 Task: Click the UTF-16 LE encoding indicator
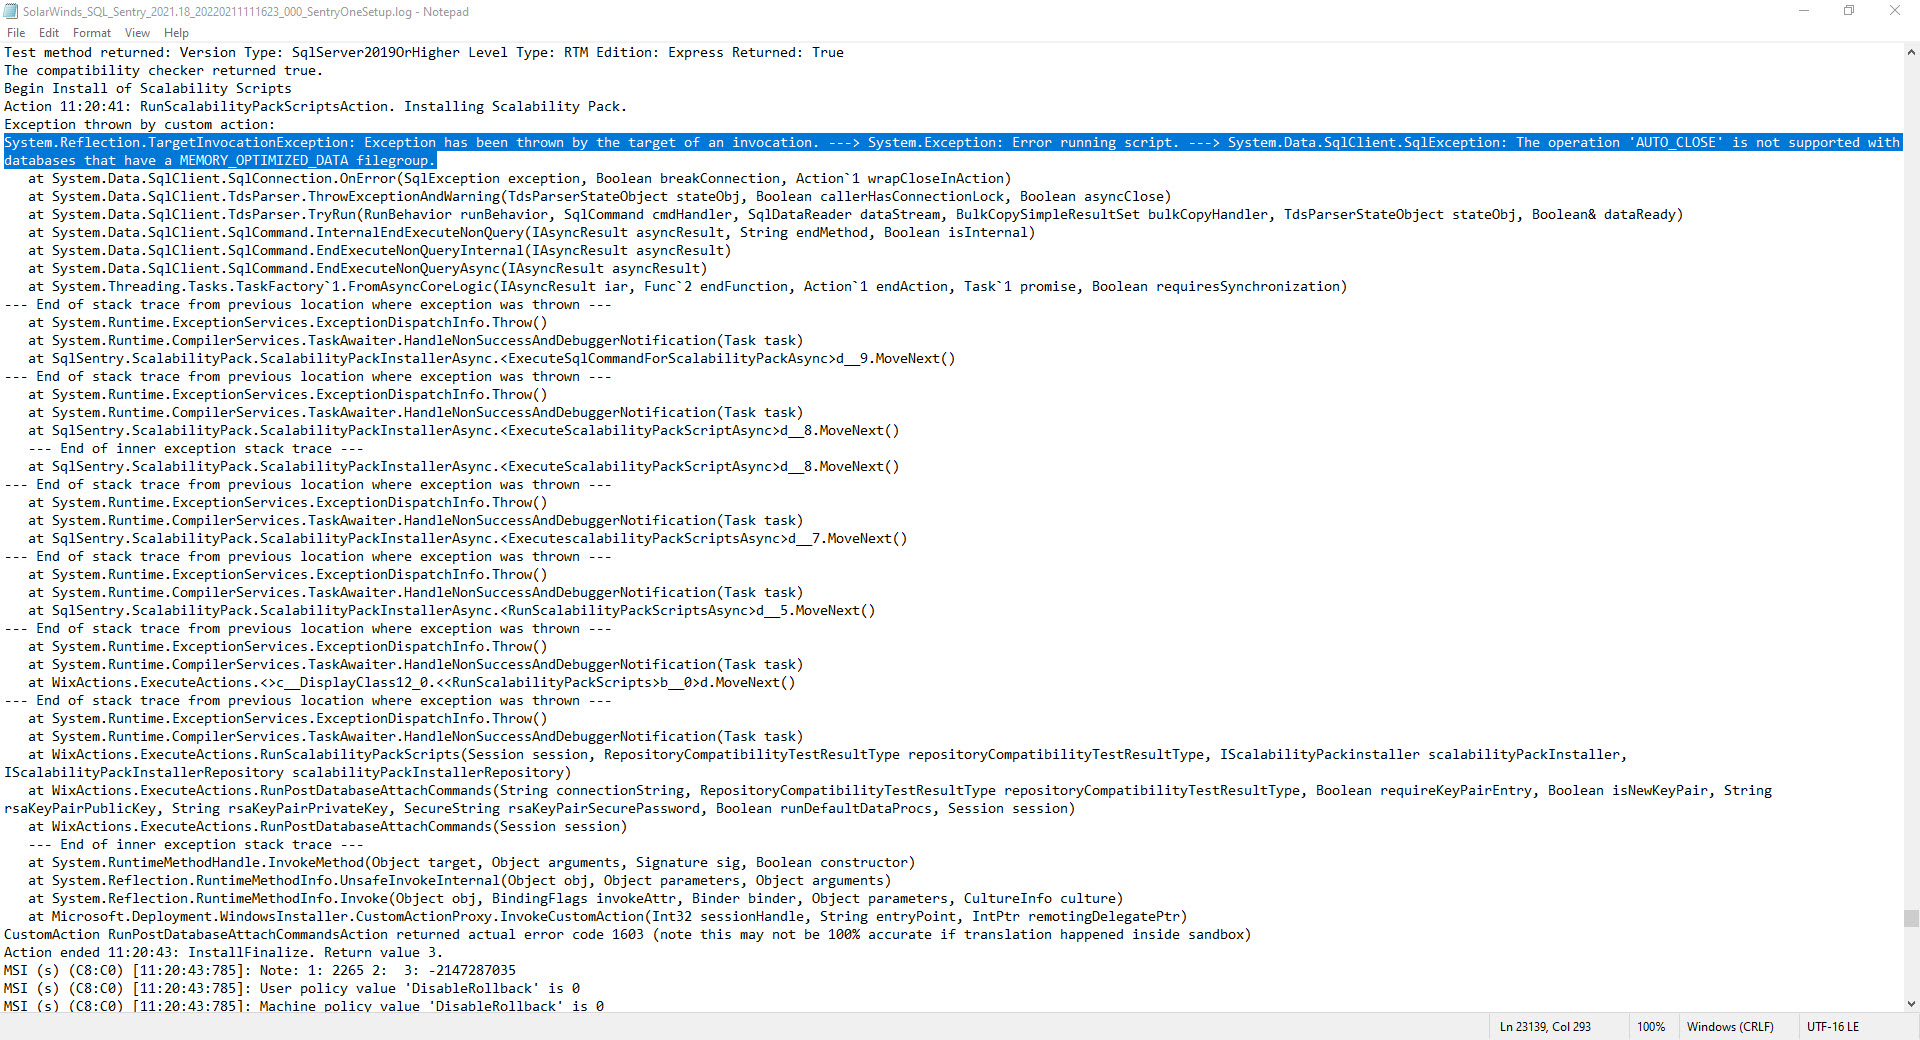(1833, 1026)
